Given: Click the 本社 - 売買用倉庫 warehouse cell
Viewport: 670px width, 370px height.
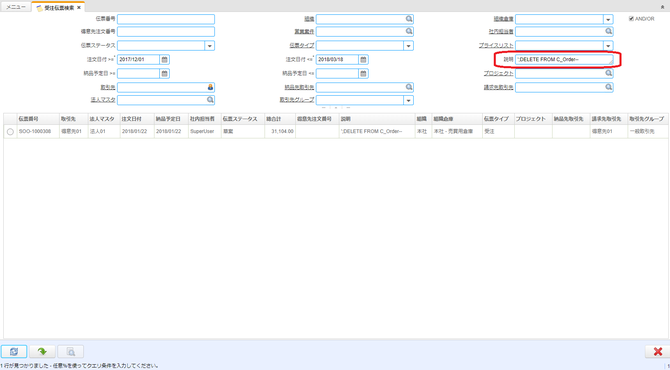Looking at the screenshot, I should point(457,132).
